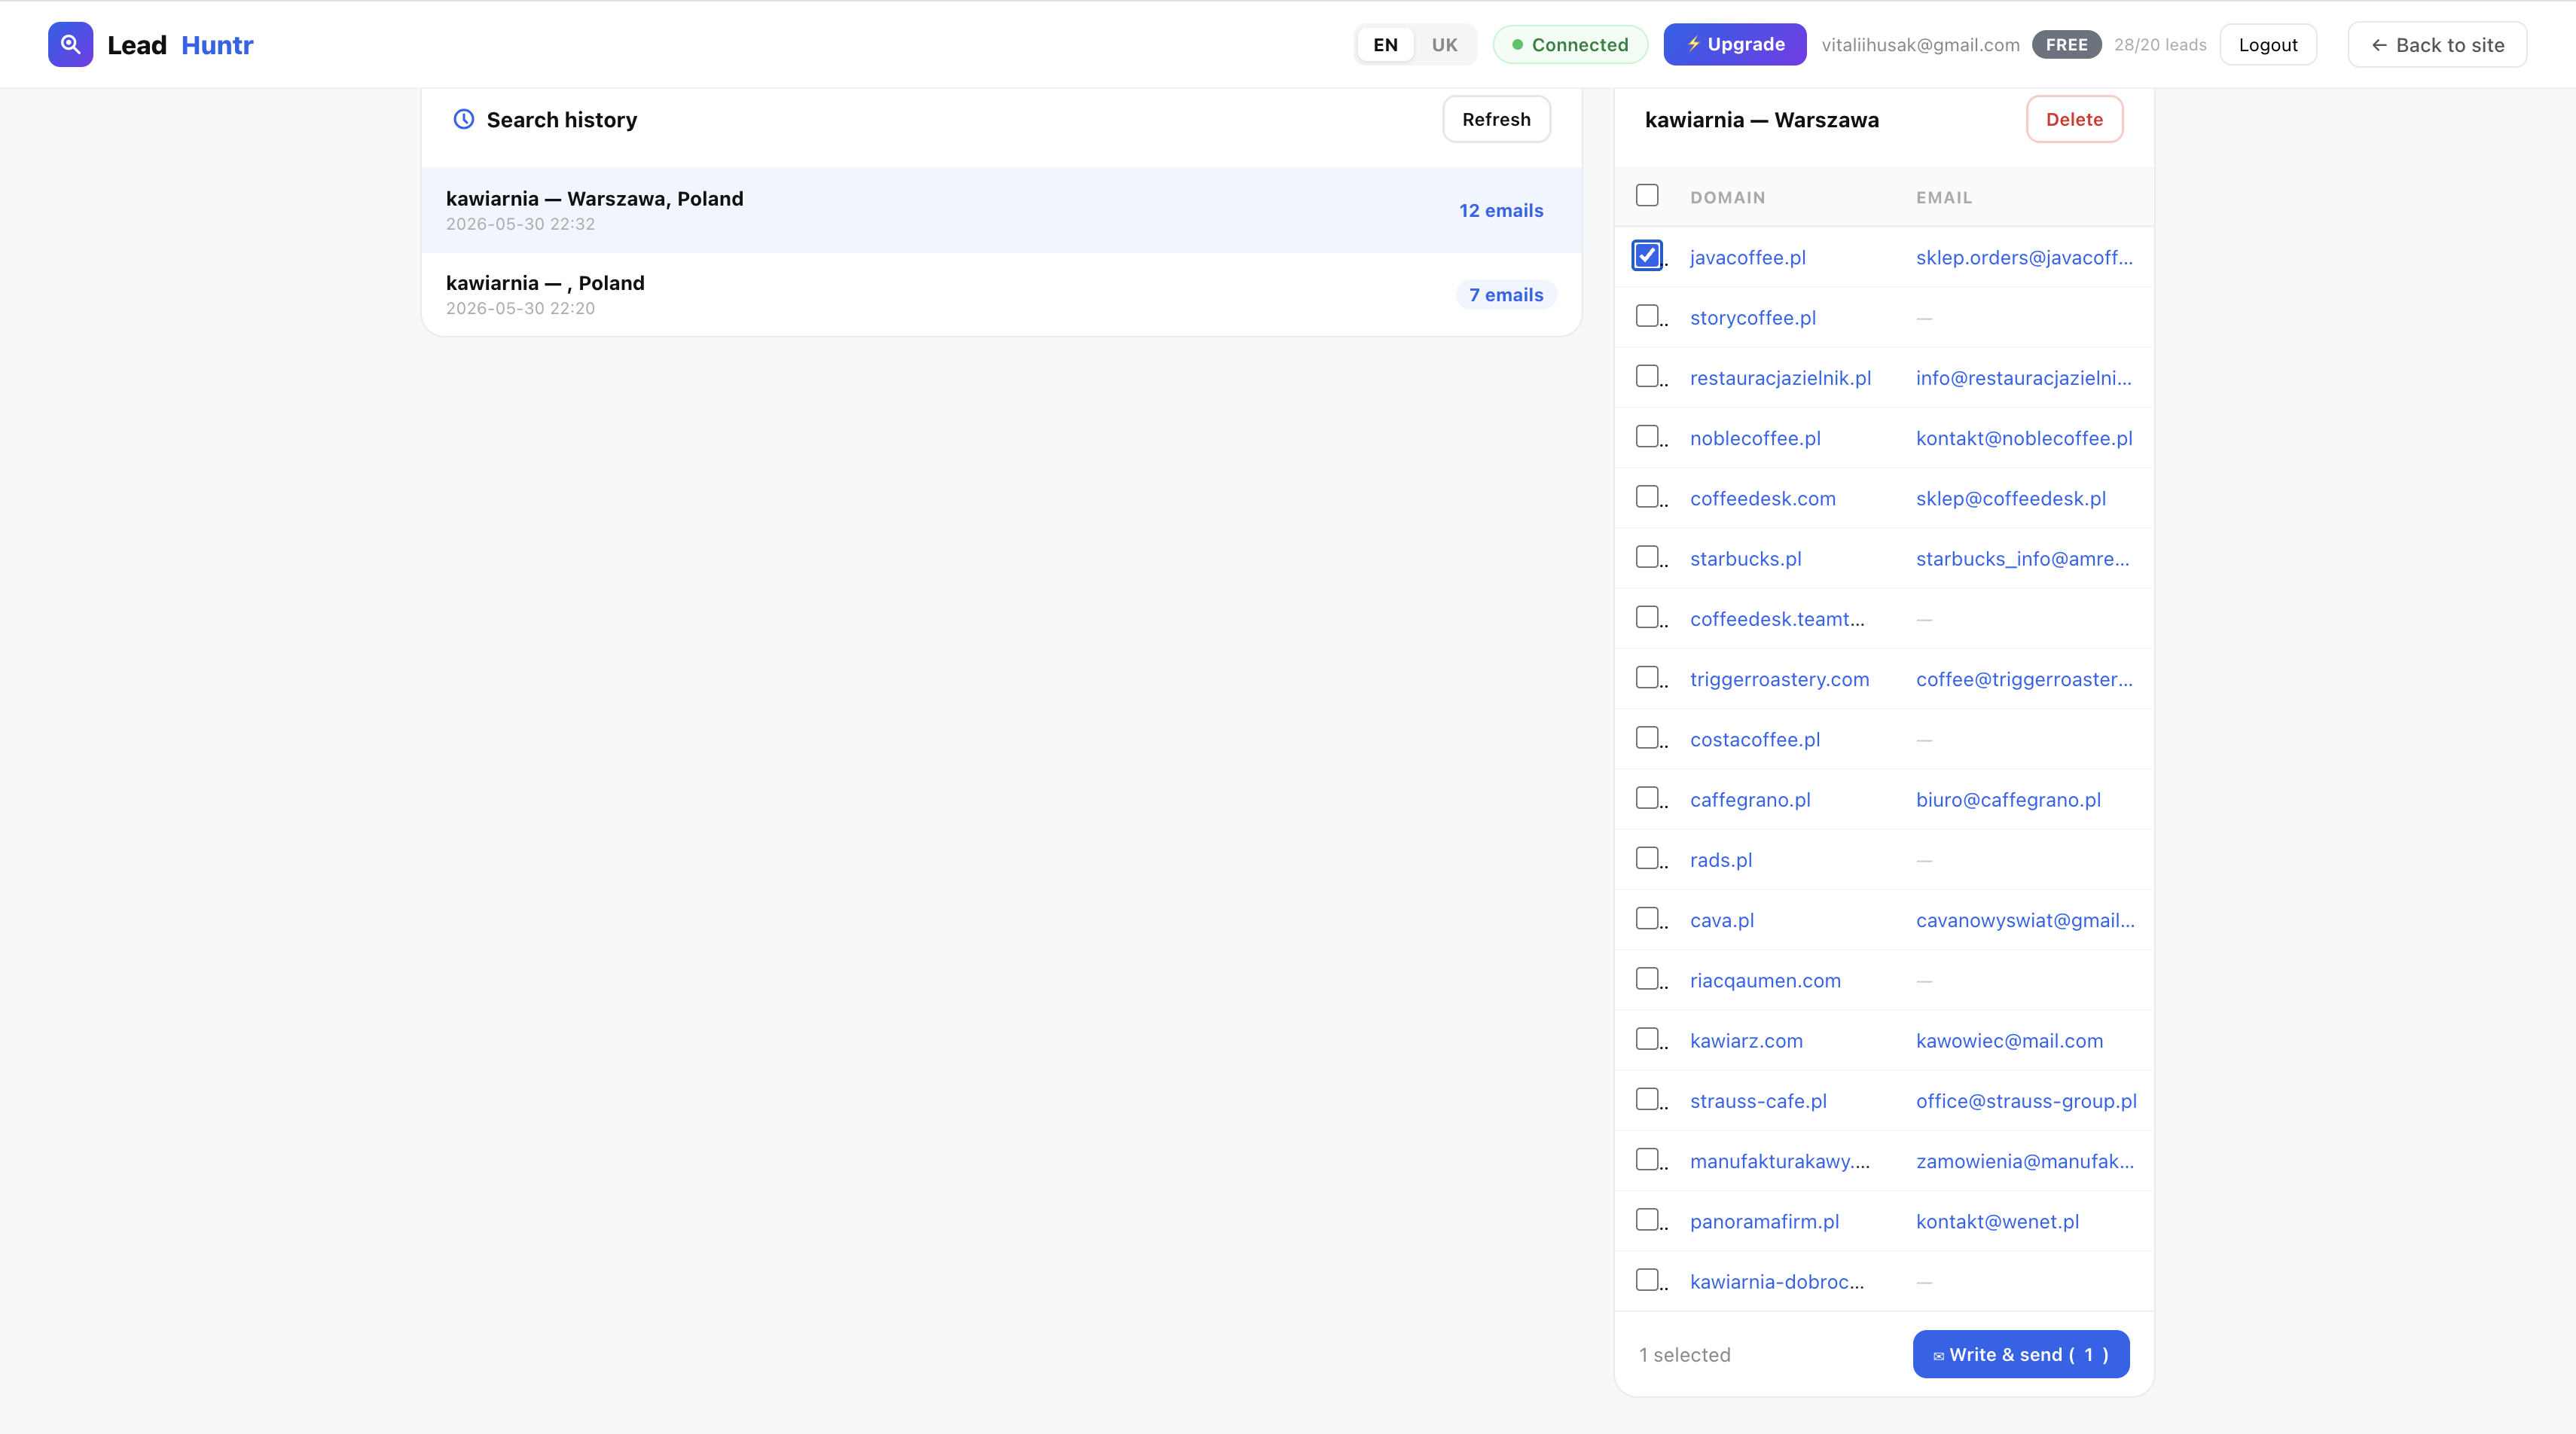Refresh the search history
Viewport: 2576px width, 1434px height.
(1496, 119)
